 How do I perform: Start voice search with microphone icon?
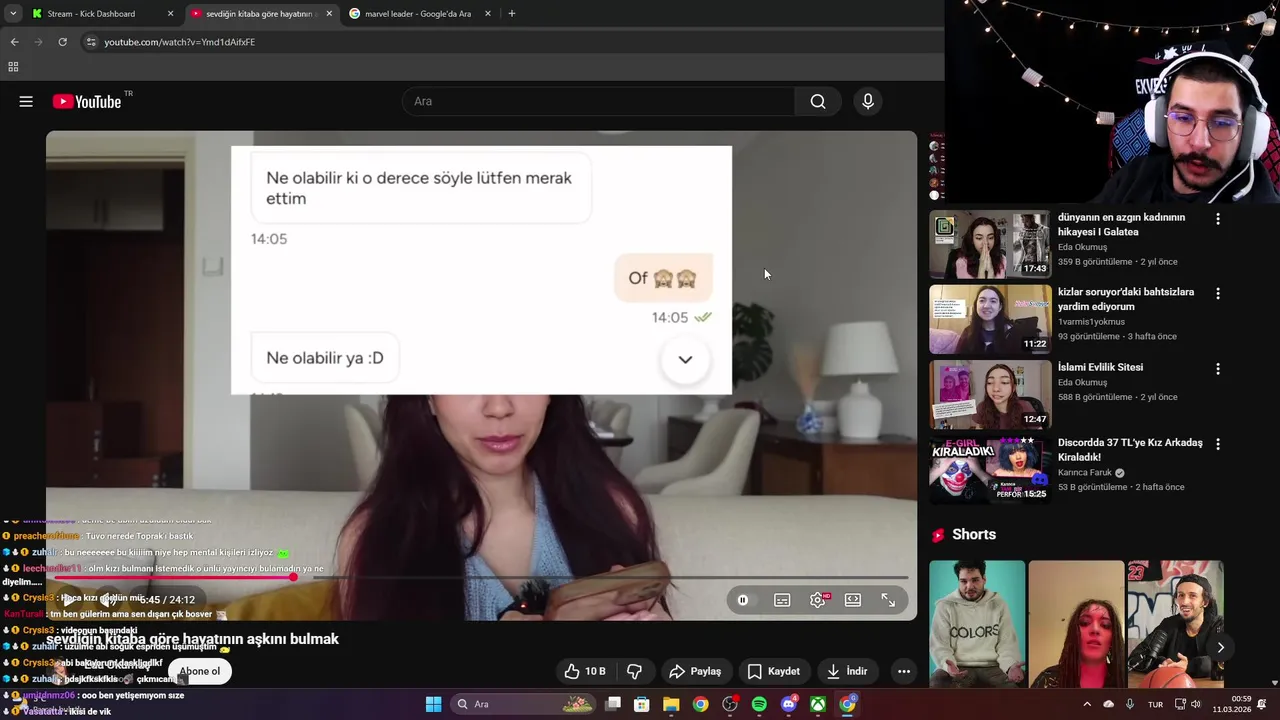868,101
